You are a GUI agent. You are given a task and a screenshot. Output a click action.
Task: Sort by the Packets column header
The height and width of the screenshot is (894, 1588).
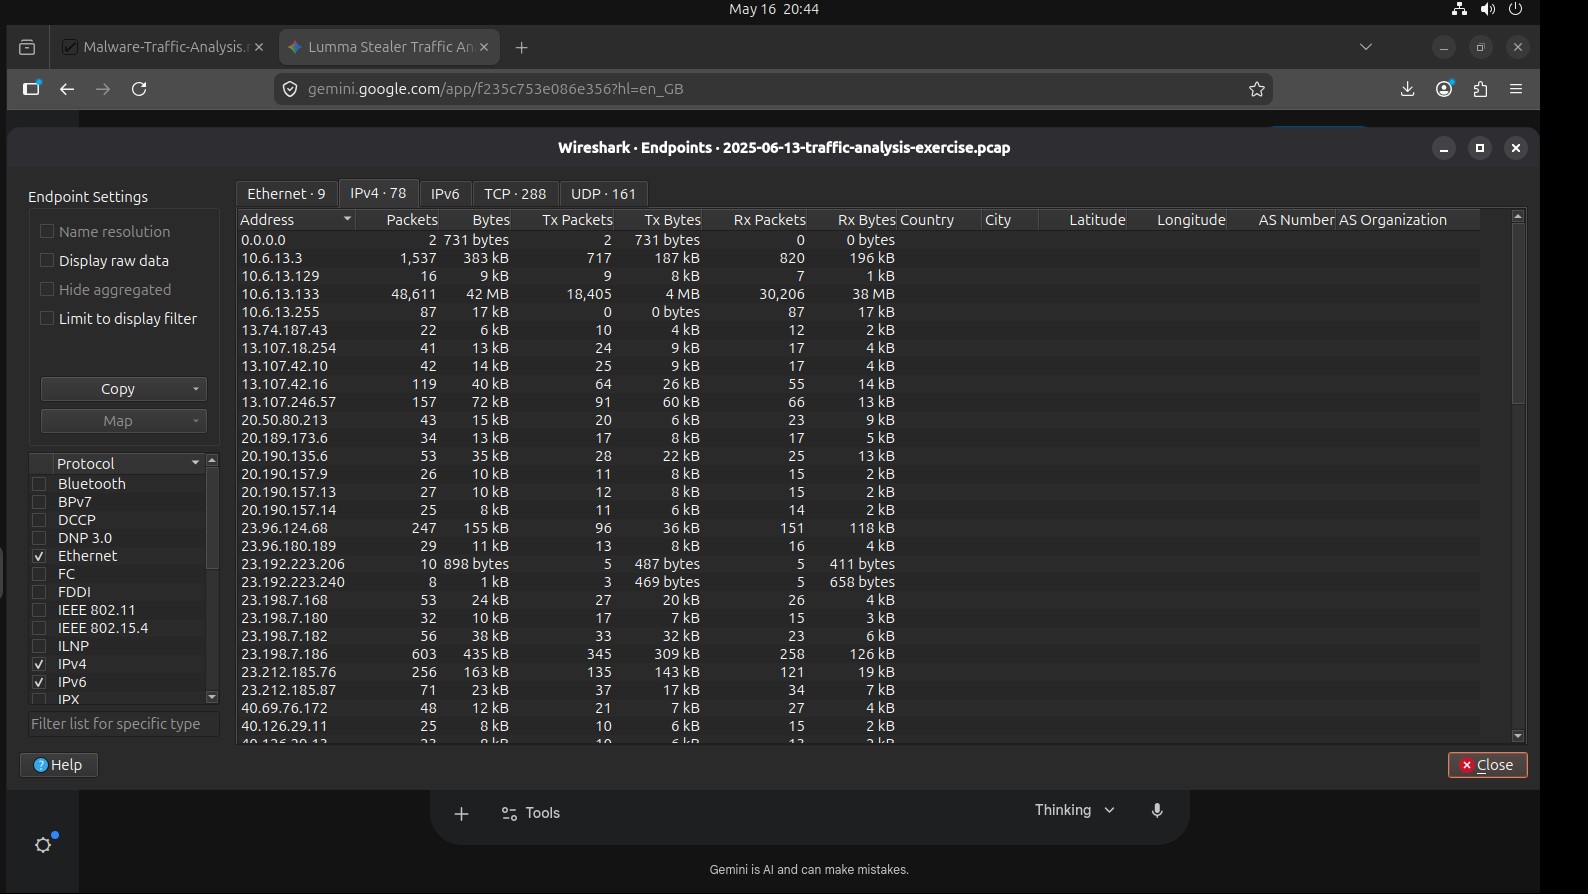(x=398, y=220)
